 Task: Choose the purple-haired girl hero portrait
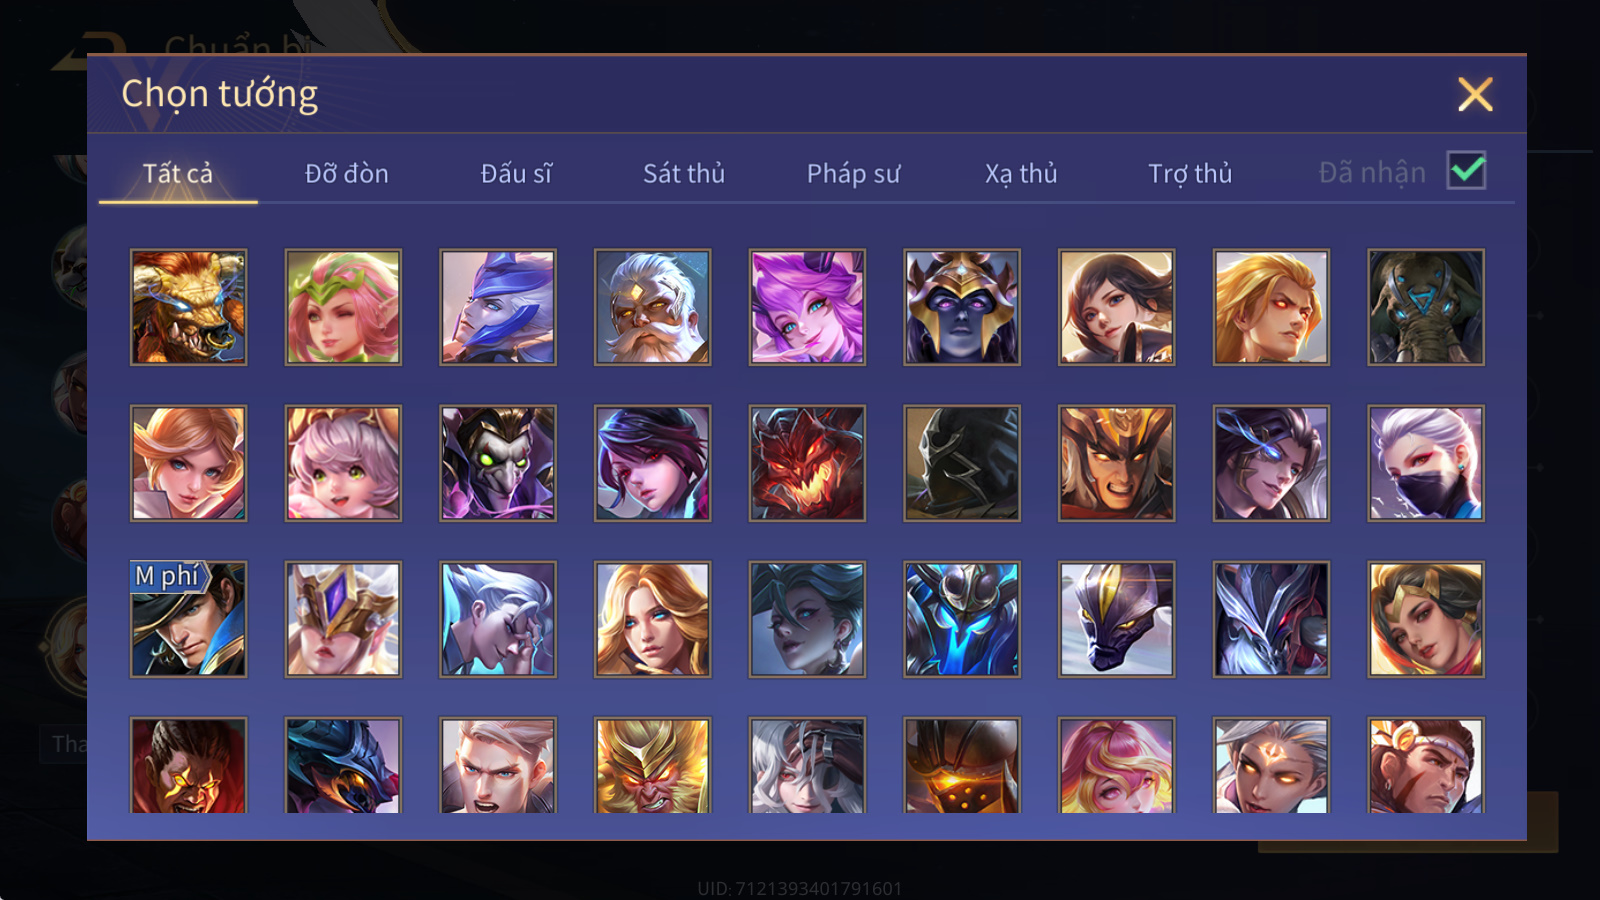[807, 307]
